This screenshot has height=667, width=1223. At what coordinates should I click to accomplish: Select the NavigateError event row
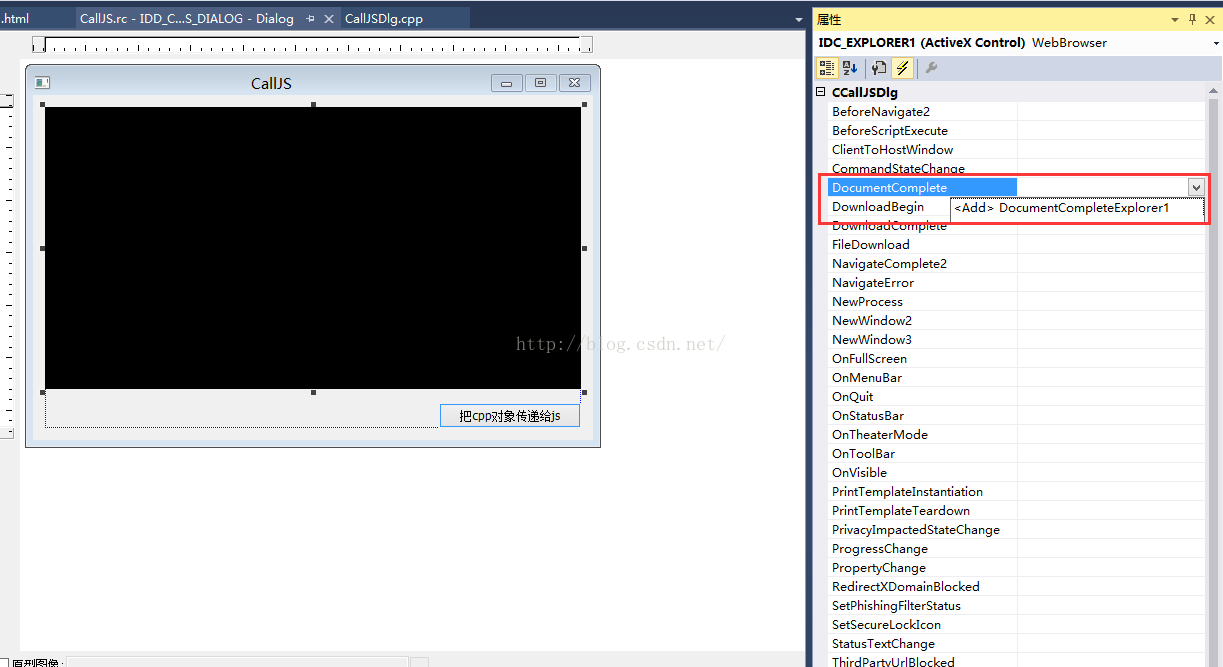(x=1016, y=283)
